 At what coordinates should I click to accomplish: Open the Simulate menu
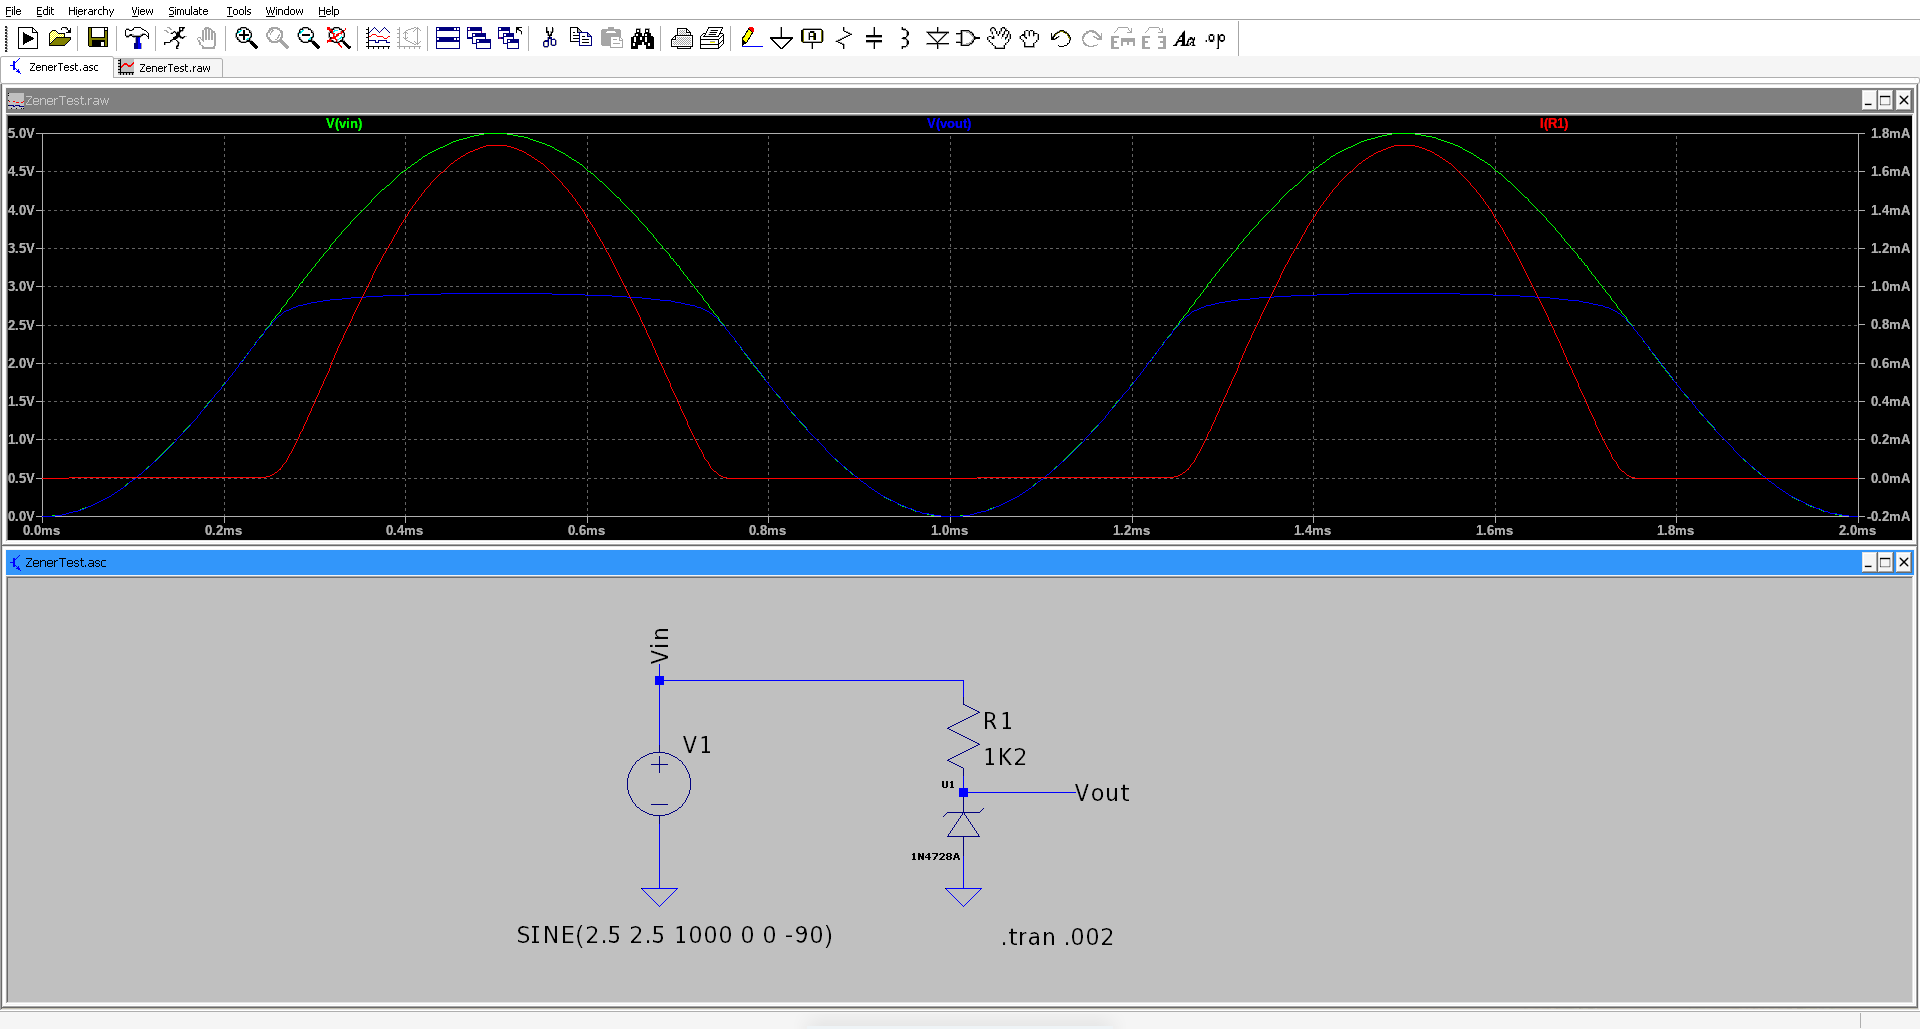(188, 11)
